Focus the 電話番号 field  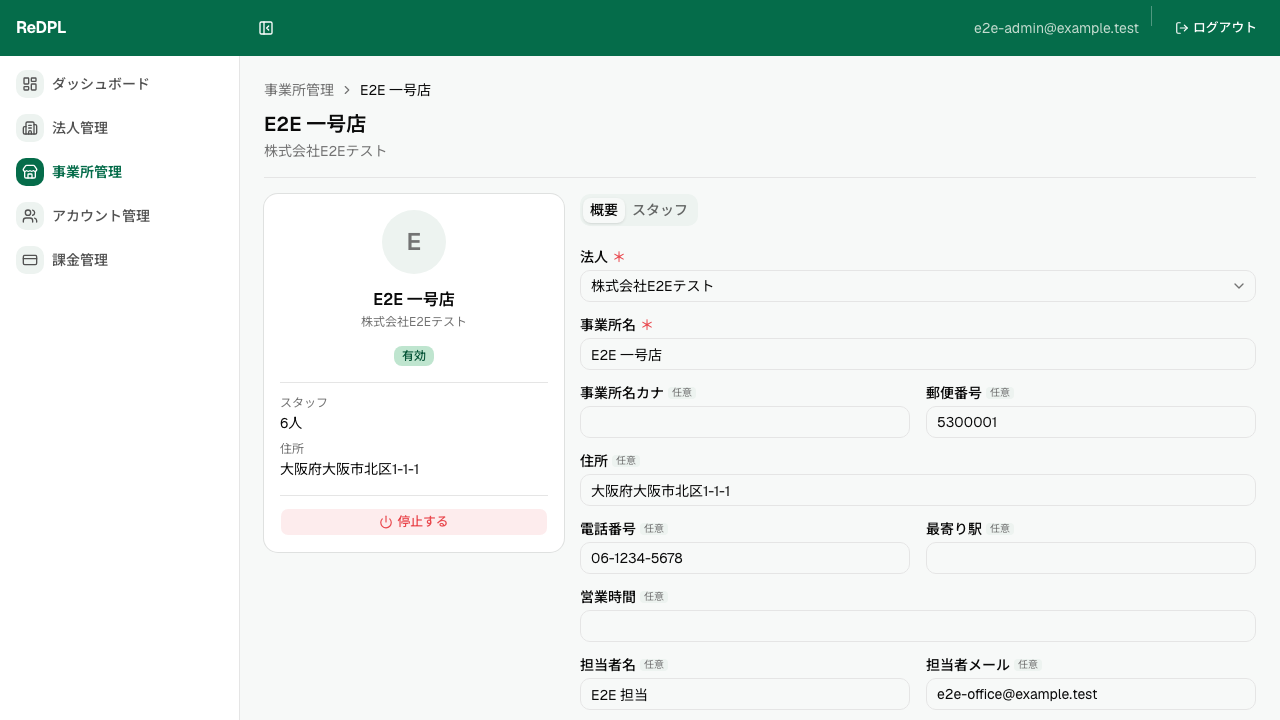tap(745, 558)
